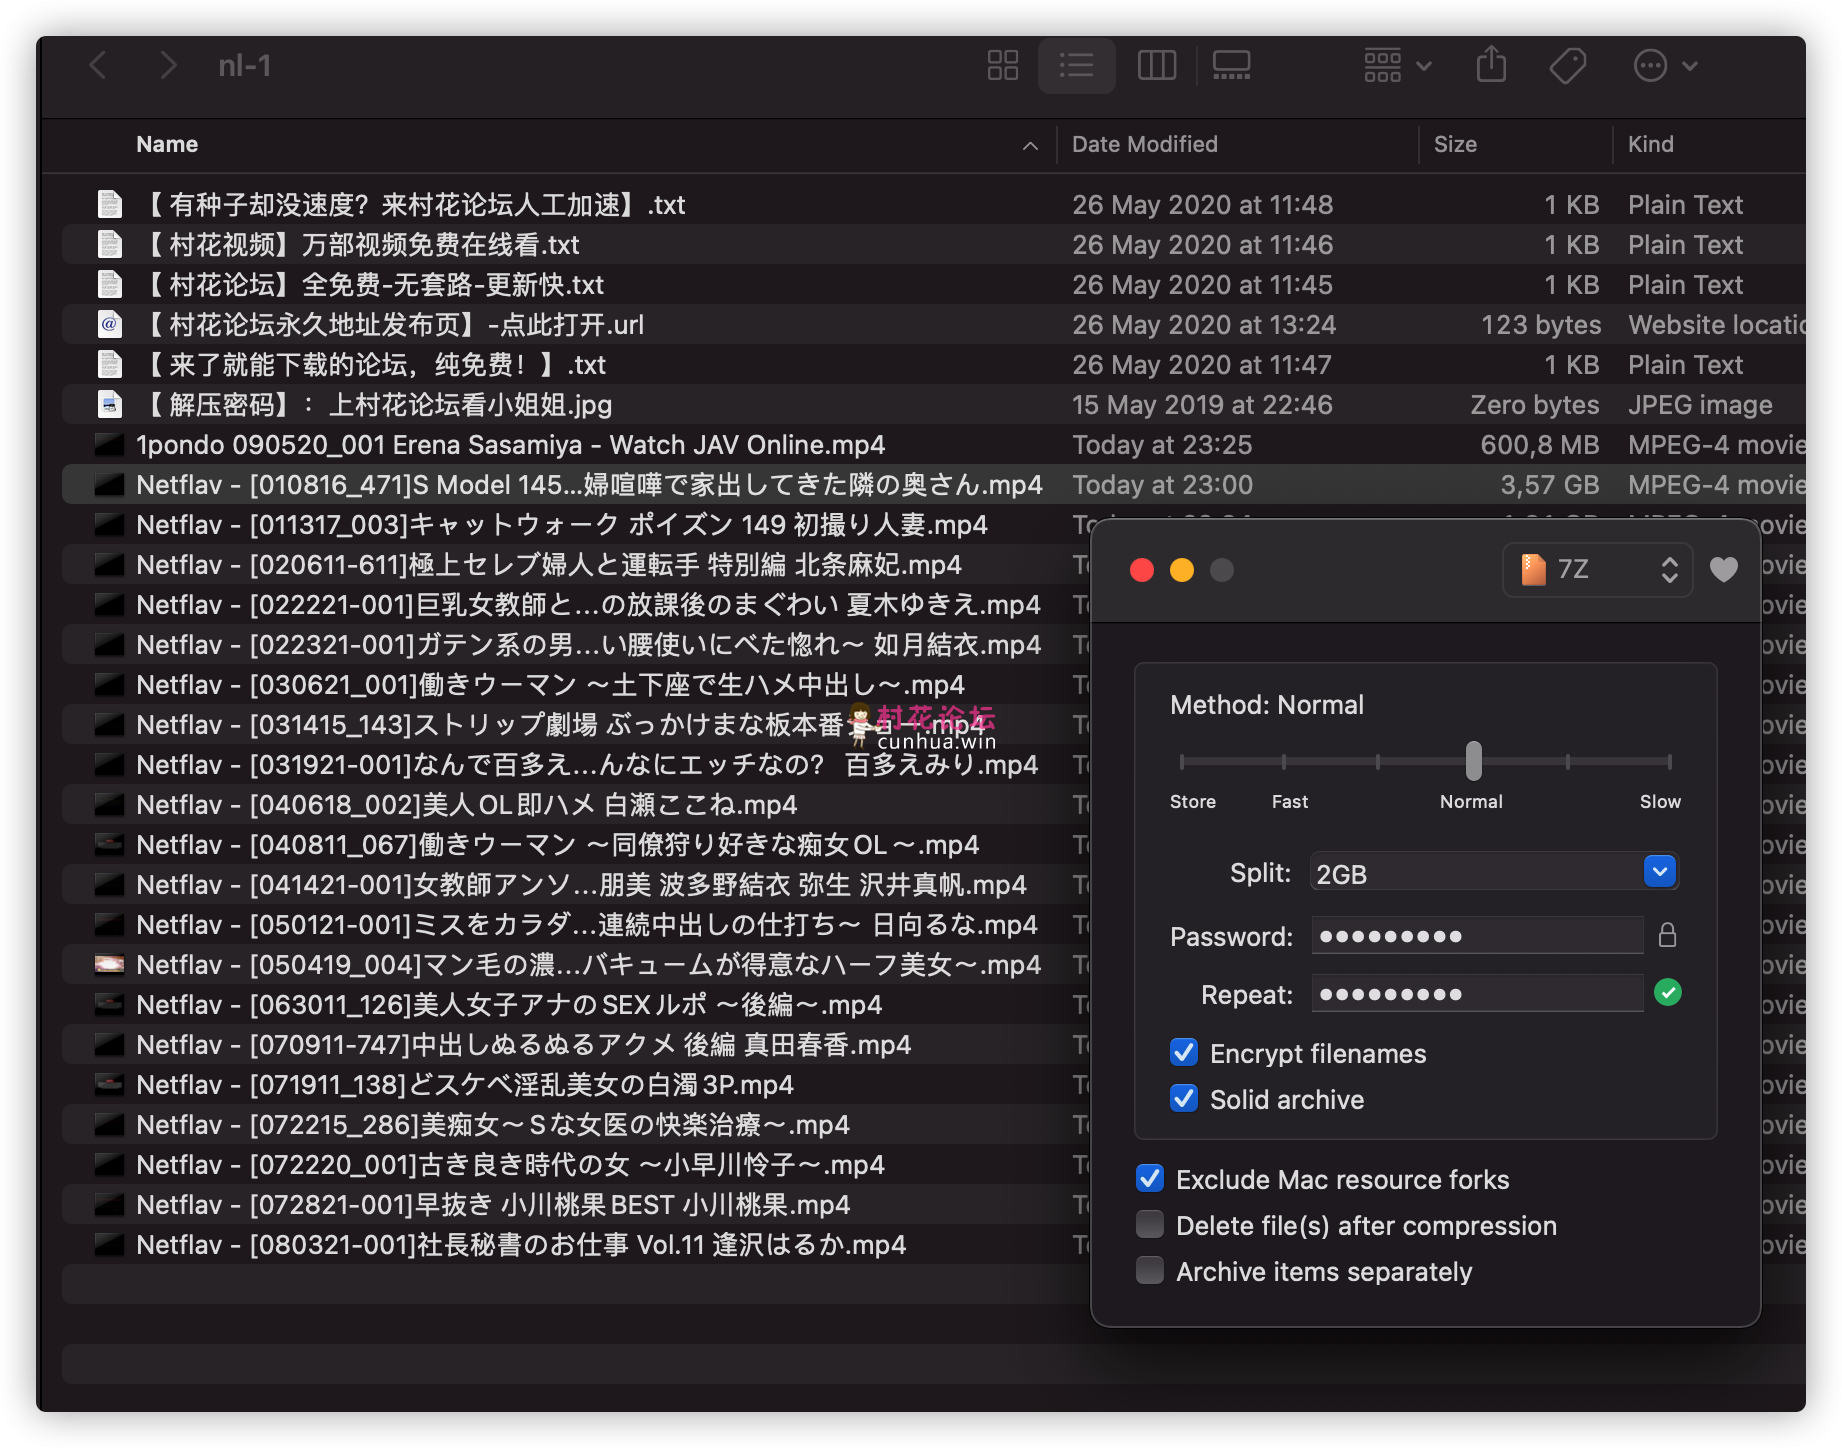The width and height of the screenshot is (1842, 1448).
Task: Click the Share toolbar icon
Action: [1491, 65]
